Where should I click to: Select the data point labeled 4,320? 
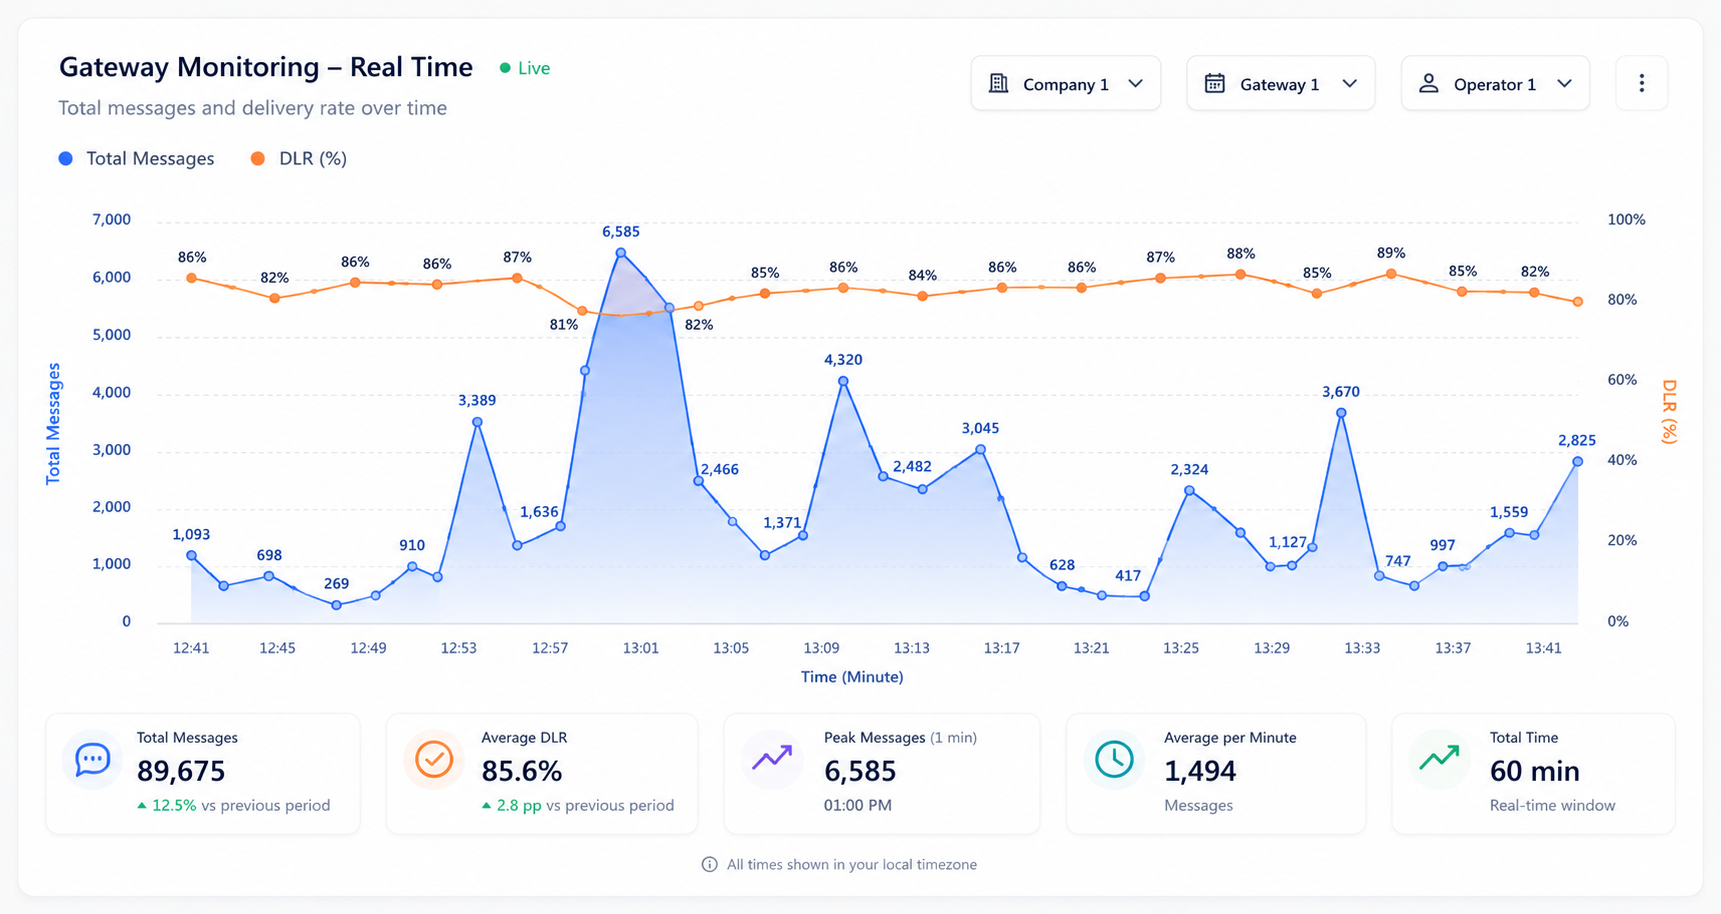[843, 381]
